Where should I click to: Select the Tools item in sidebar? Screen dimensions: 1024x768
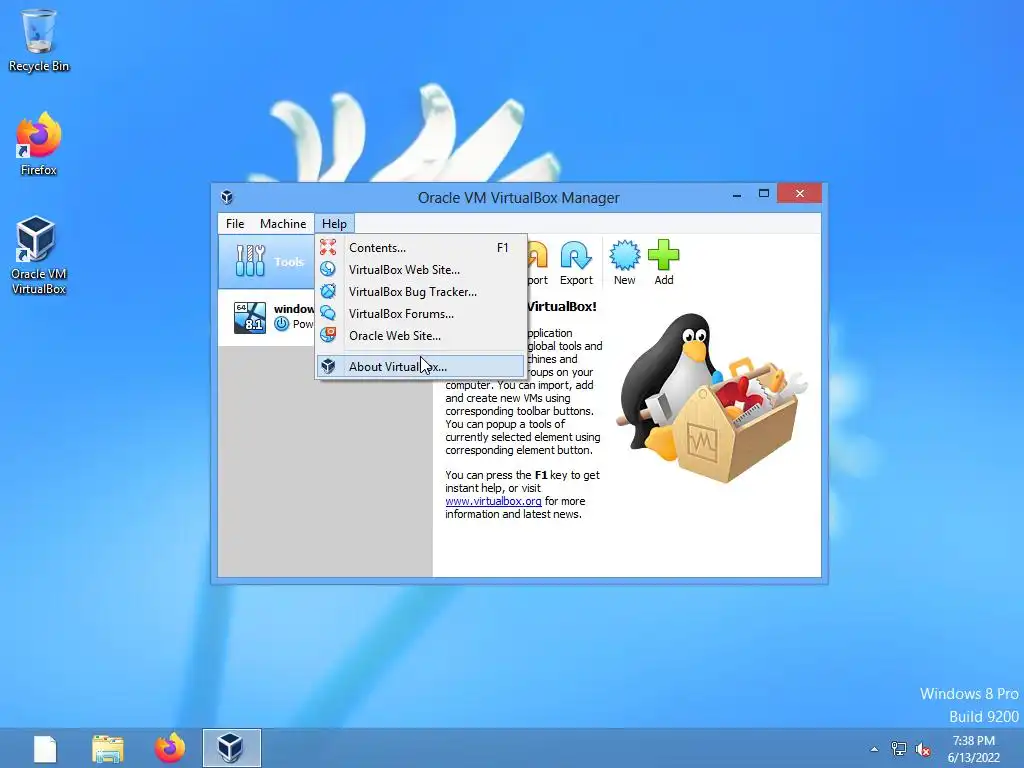[x=266, y=262]
